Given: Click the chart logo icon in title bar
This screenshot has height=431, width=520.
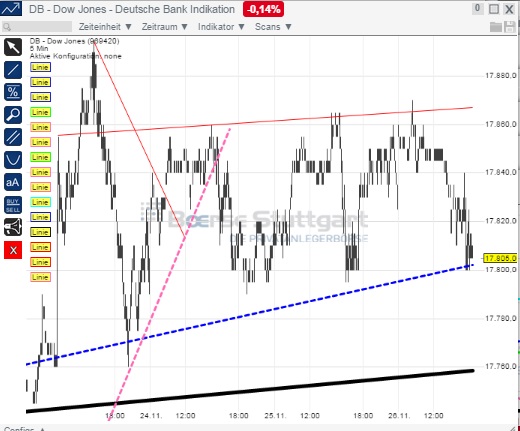Looking at the screenshot, I should click(x=11, y=8).
